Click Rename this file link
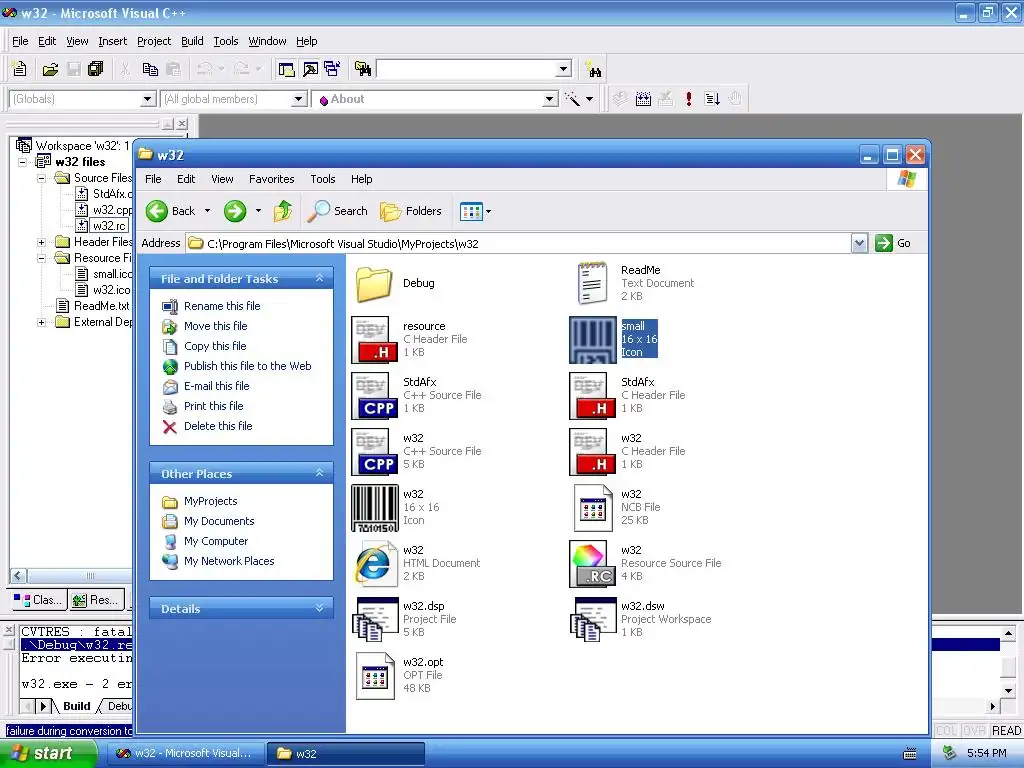Viewport: 1024px width, 768px height. (x=222, y=306)
